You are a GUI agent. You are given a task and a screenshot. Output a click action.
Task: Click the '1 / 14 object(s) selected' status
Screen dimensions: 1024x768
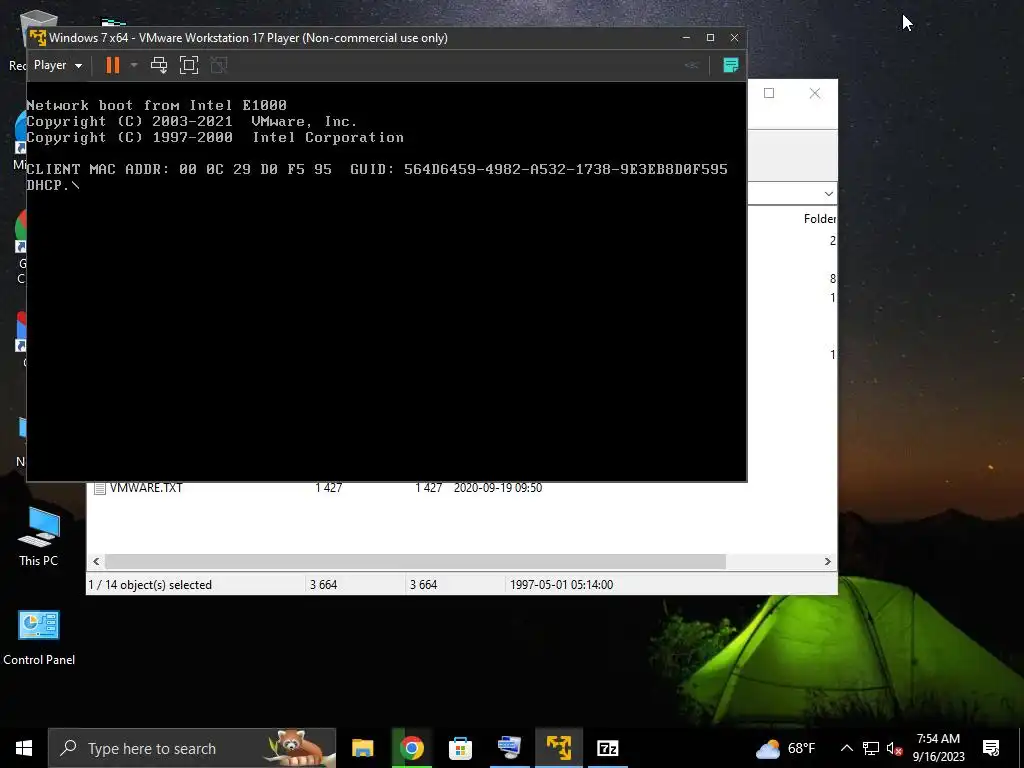(x=150, y=585)
